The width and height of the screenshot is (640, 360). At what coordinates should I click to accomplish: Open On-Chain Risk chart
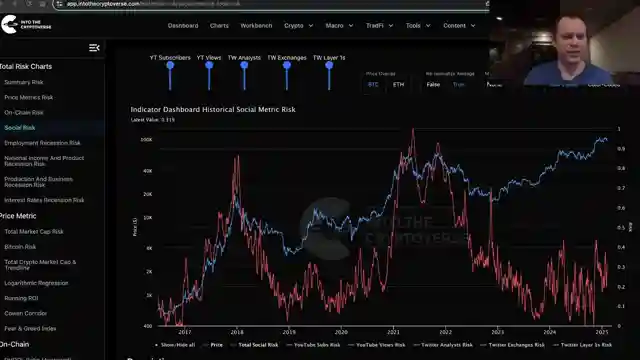pyautogui.click(x=24, y=112)
